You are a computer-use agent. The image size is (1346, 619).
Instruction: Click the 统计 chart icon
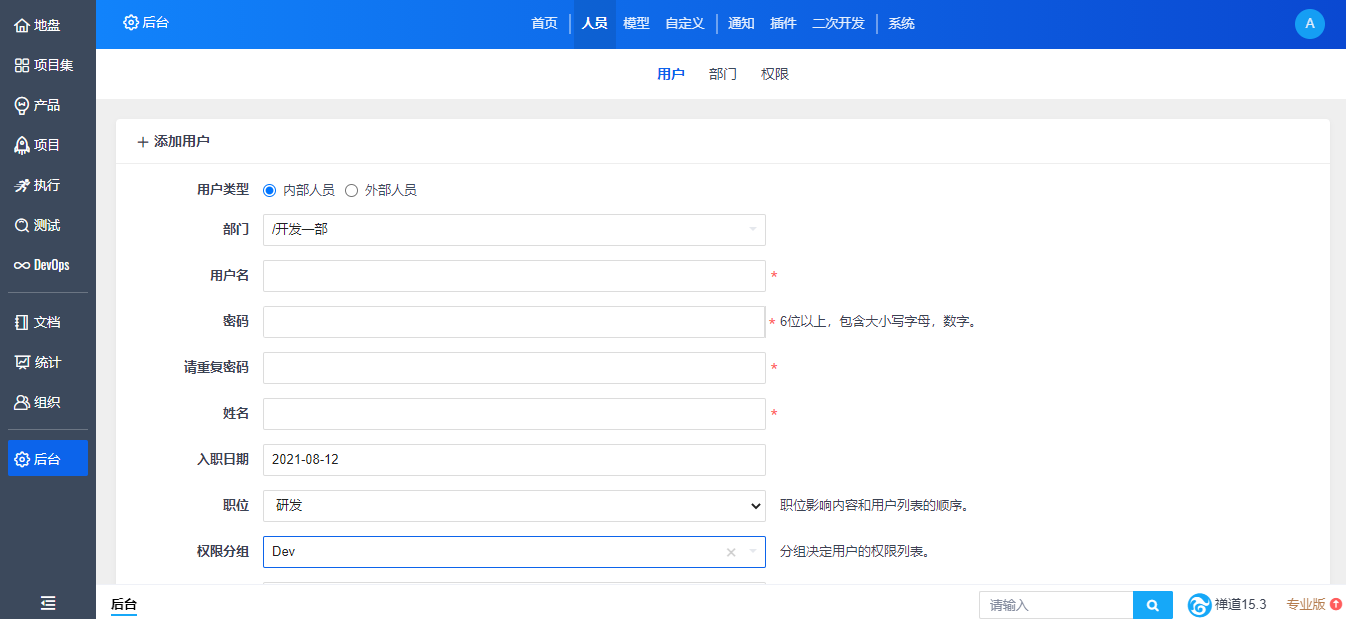pos(22,362)
